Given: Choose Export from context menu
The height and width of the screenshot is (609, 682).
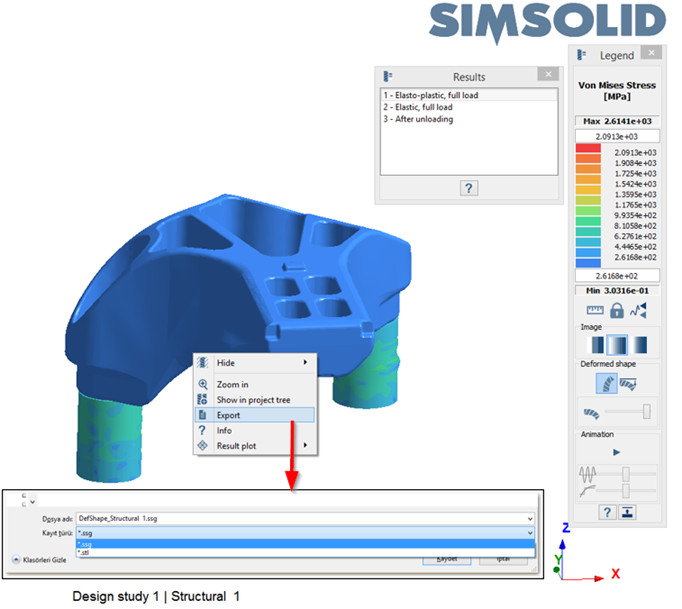Looking at the screenshot, I should pyautogui.click(x=255, y=415).
